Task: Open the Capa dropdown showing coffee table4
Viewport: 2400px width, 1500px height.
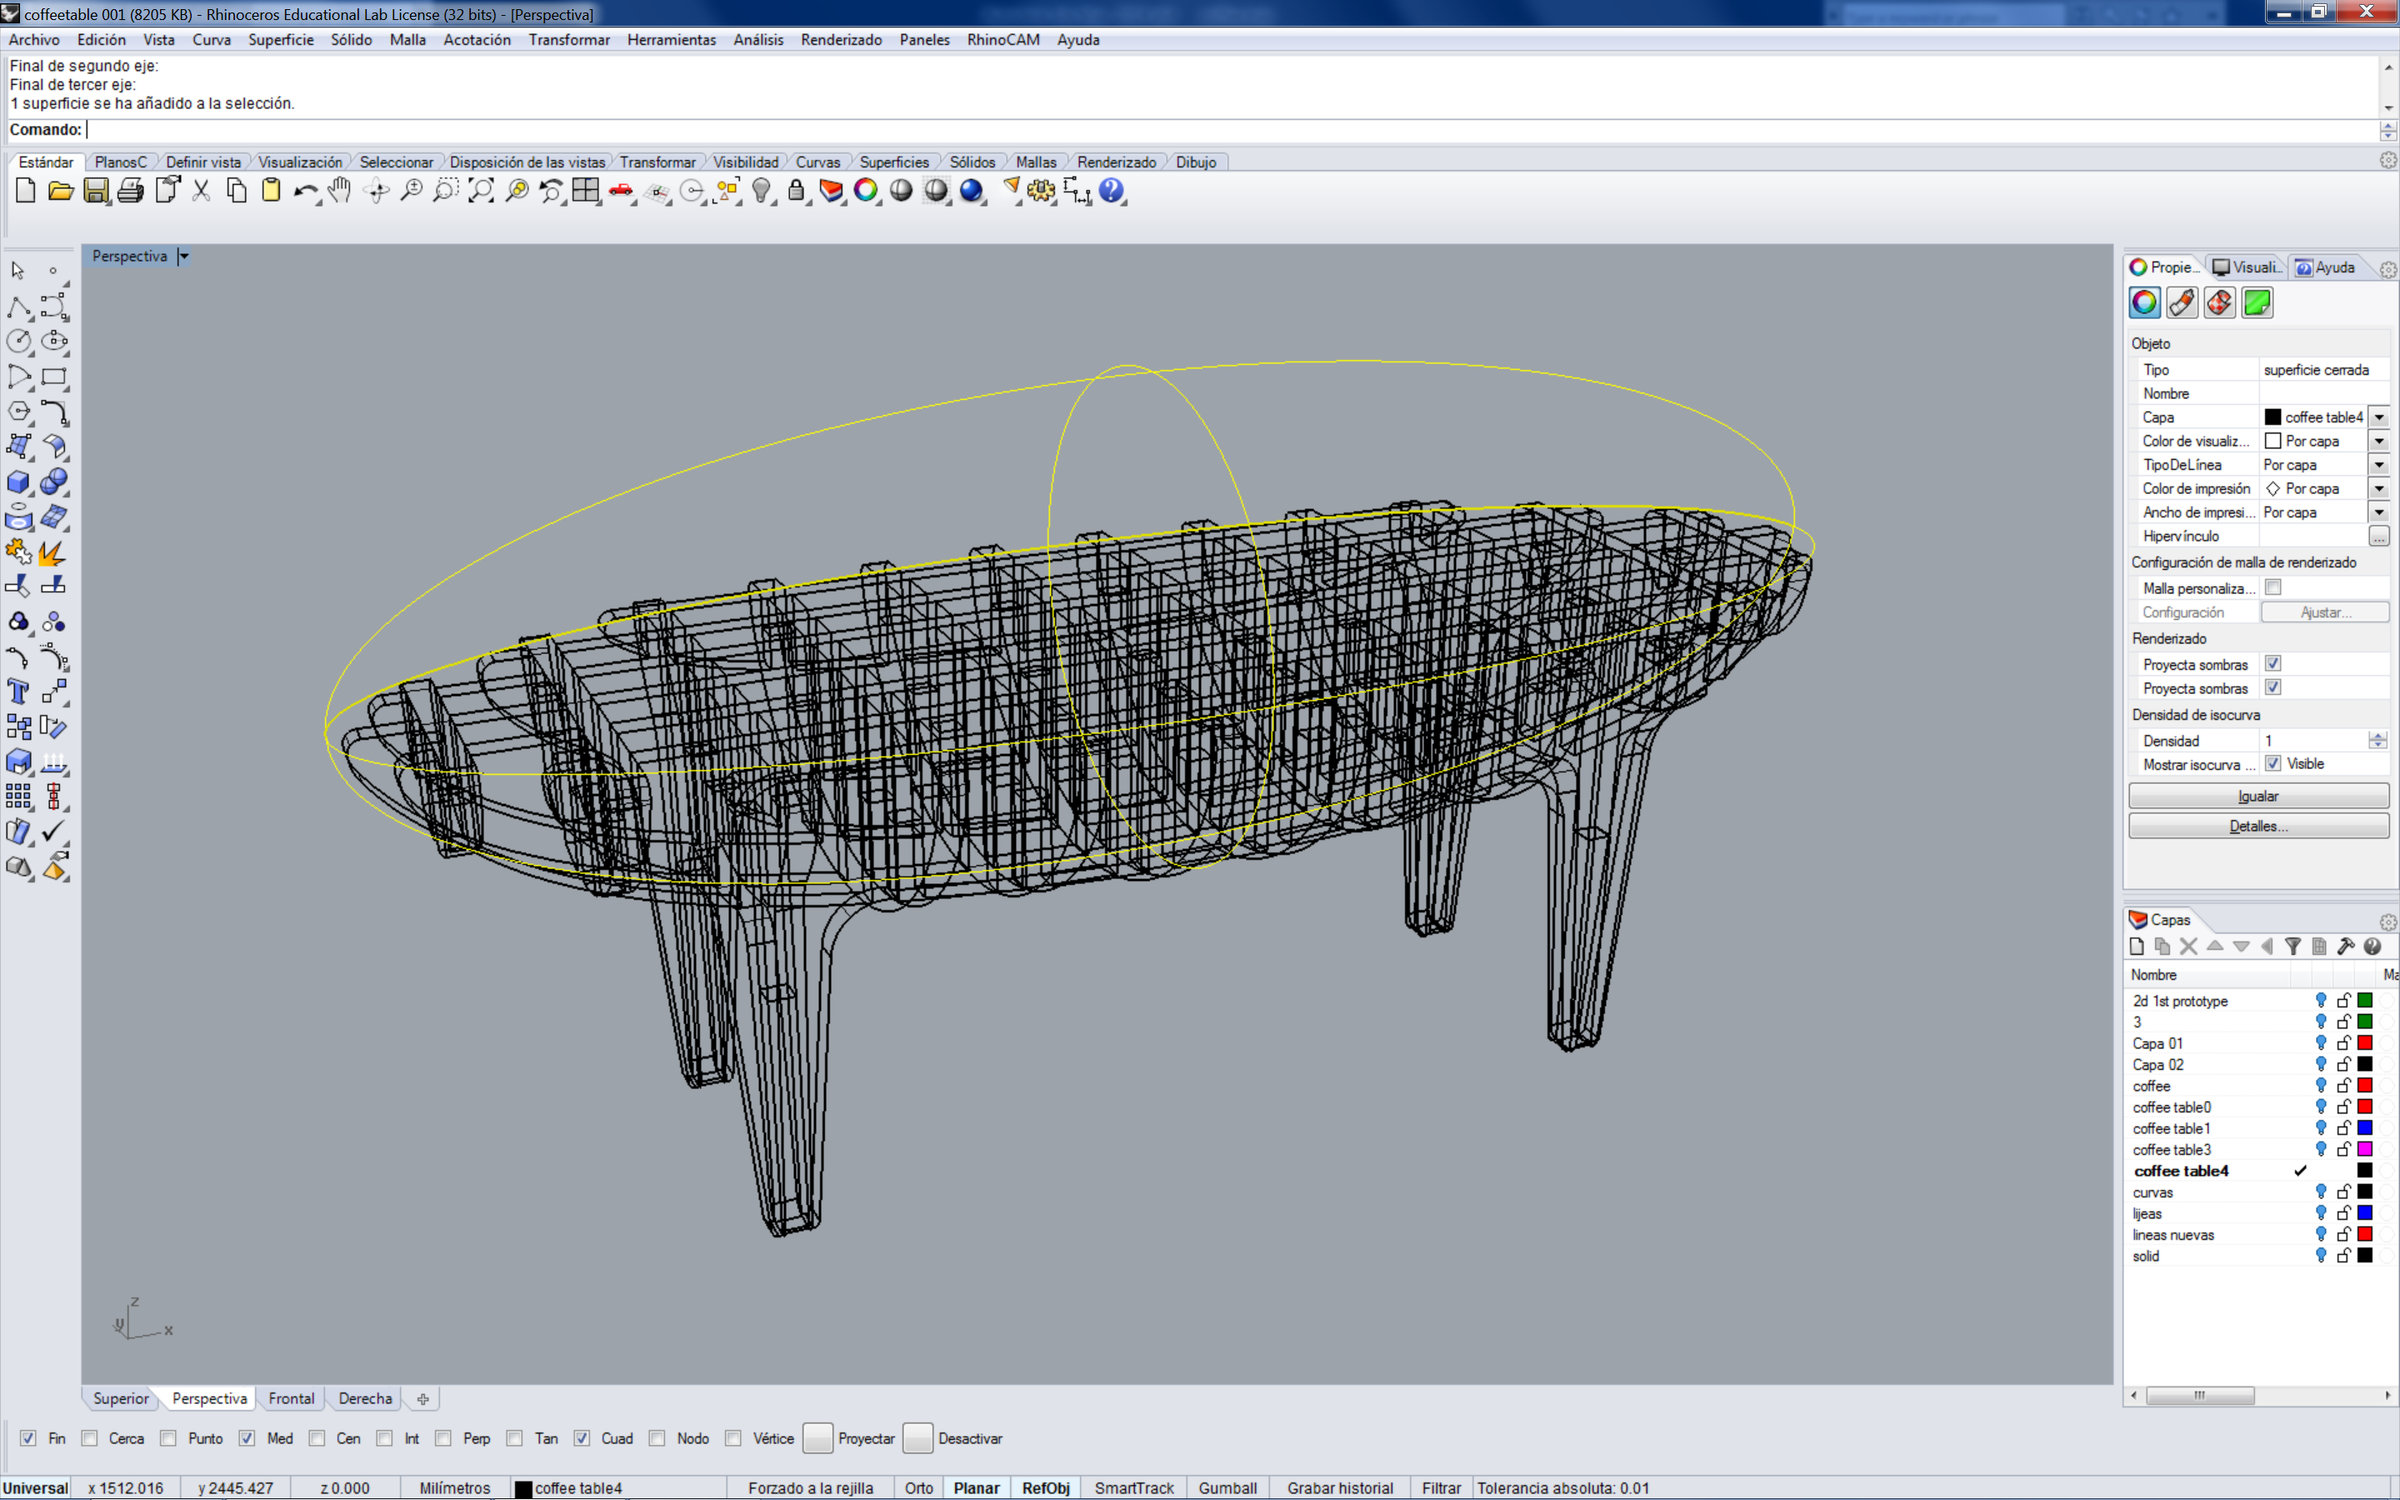Action: (2379, 417)
